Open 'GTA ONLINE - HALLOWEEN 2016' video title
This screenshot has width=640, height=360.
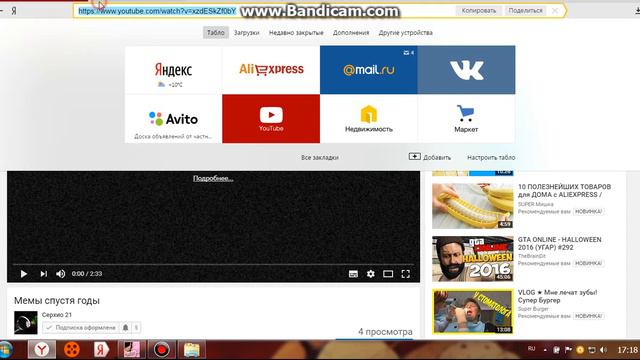pyautogui.click(x=560, y=243)
